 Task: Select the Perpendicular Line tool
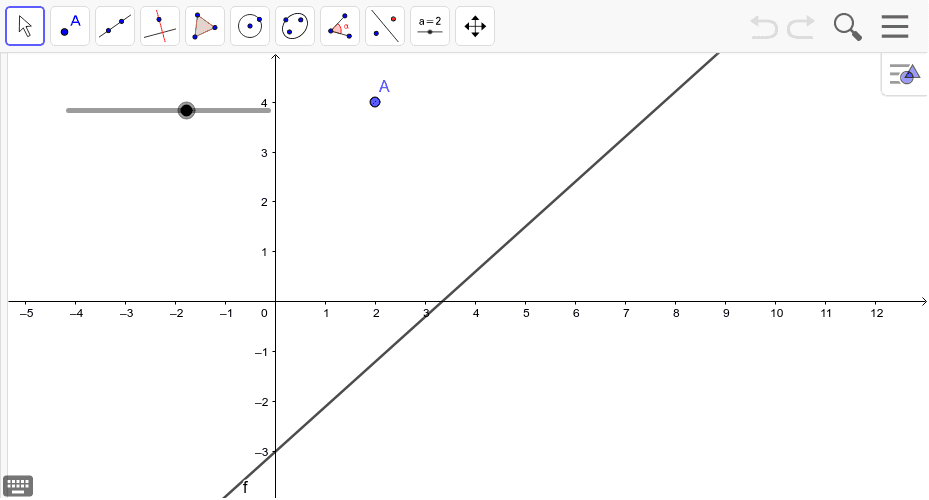point(160,26)
